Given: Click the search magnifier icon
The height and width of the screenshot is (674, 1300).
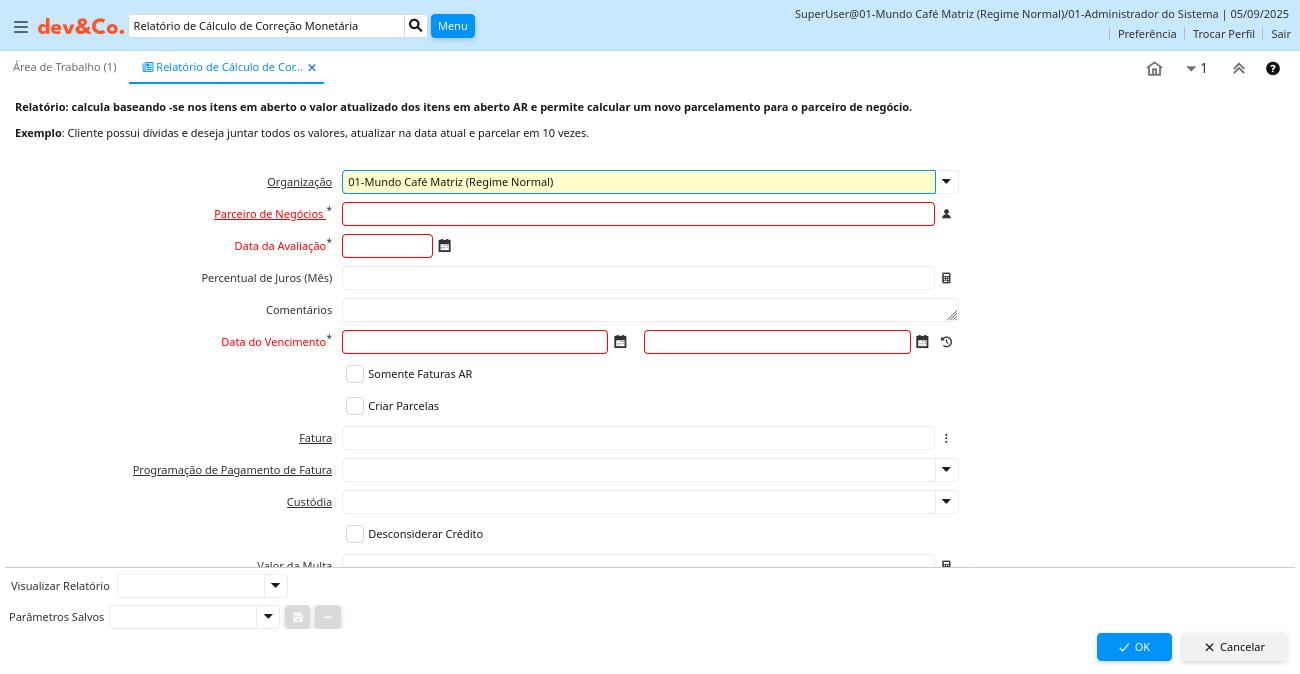Looking at the screenshot, I should tap(416, 26).
